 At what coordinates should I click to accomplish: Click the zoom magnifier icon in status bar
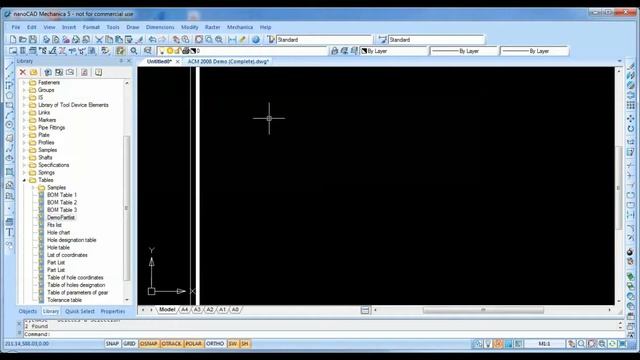click(x=581, y=344)
